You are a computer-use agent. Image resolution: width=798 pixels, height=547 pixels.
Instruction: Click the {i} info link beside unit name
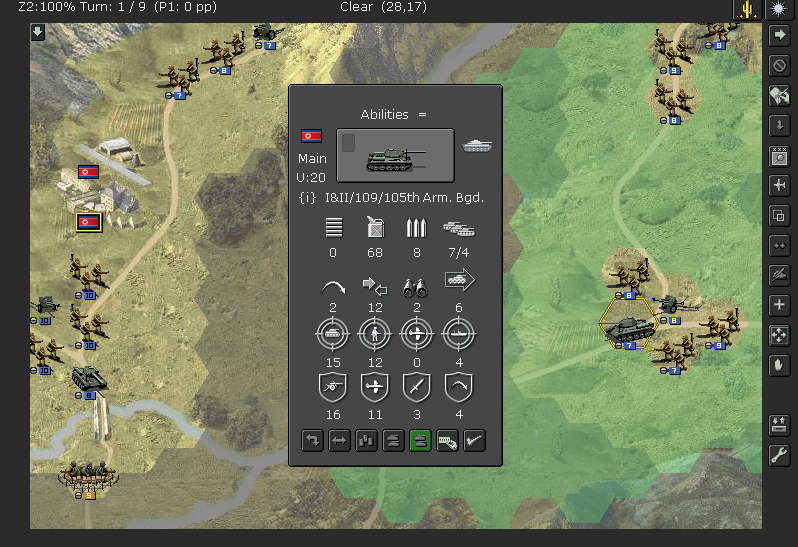(307, 198)
